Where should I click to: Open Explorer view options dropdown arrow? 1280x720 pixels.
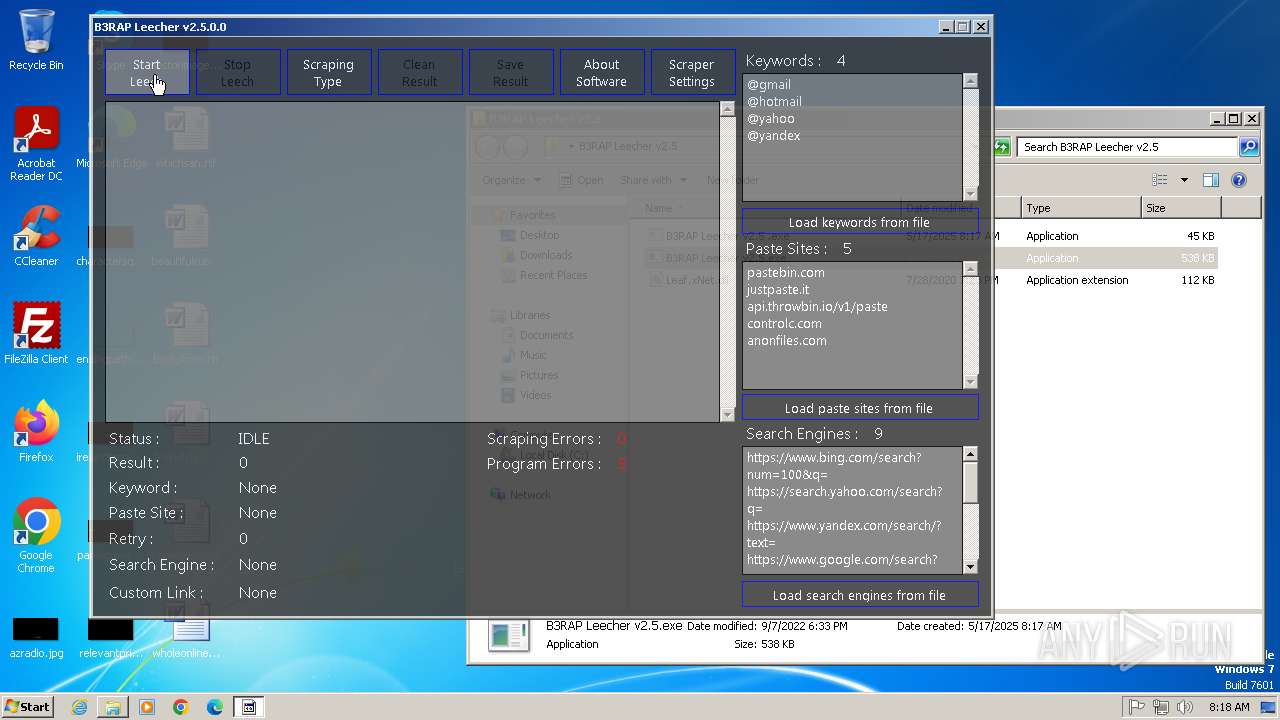point(1184,181)
